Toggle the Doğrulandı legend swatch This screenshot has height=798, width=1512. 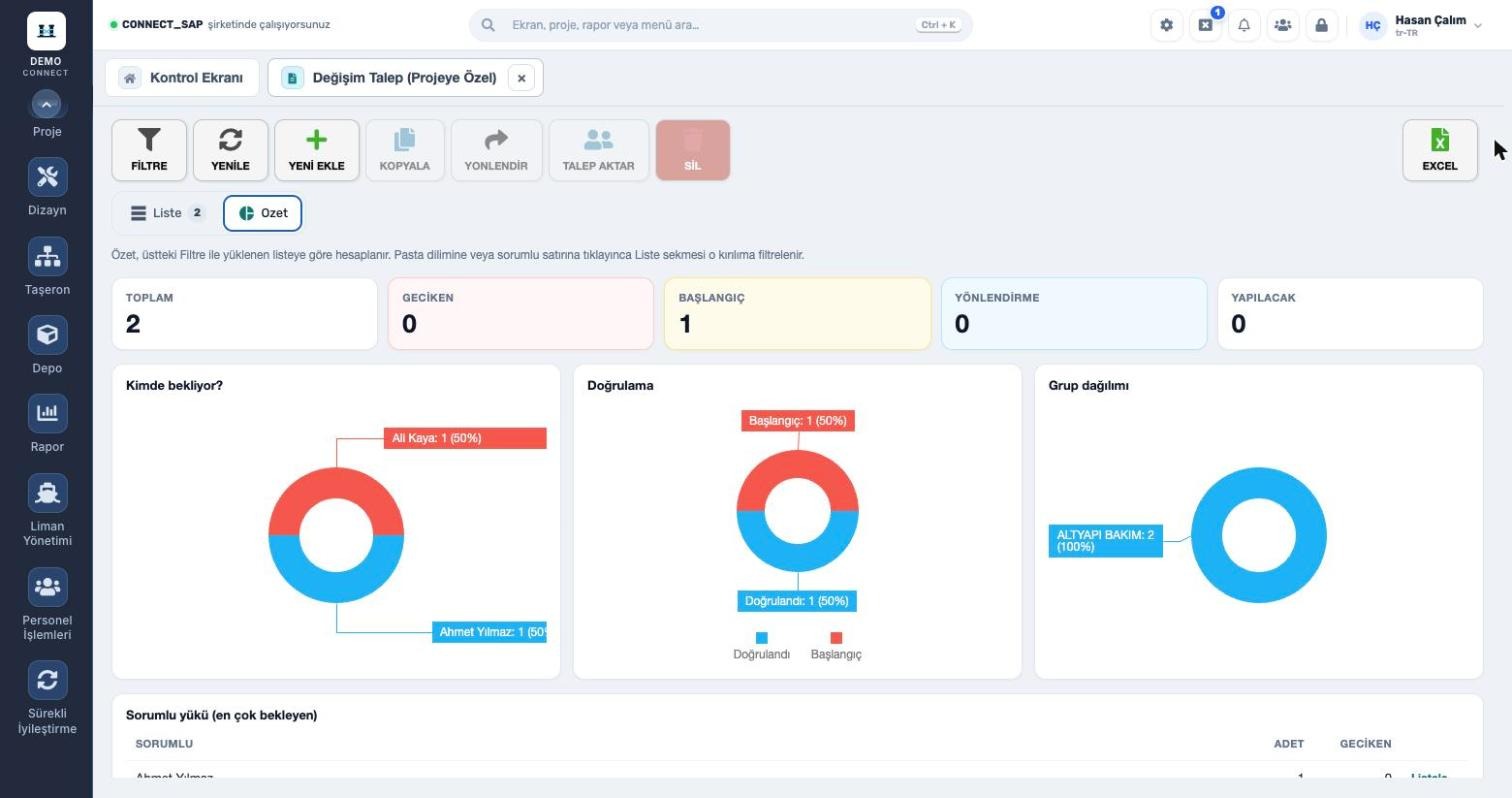[762, 638]
